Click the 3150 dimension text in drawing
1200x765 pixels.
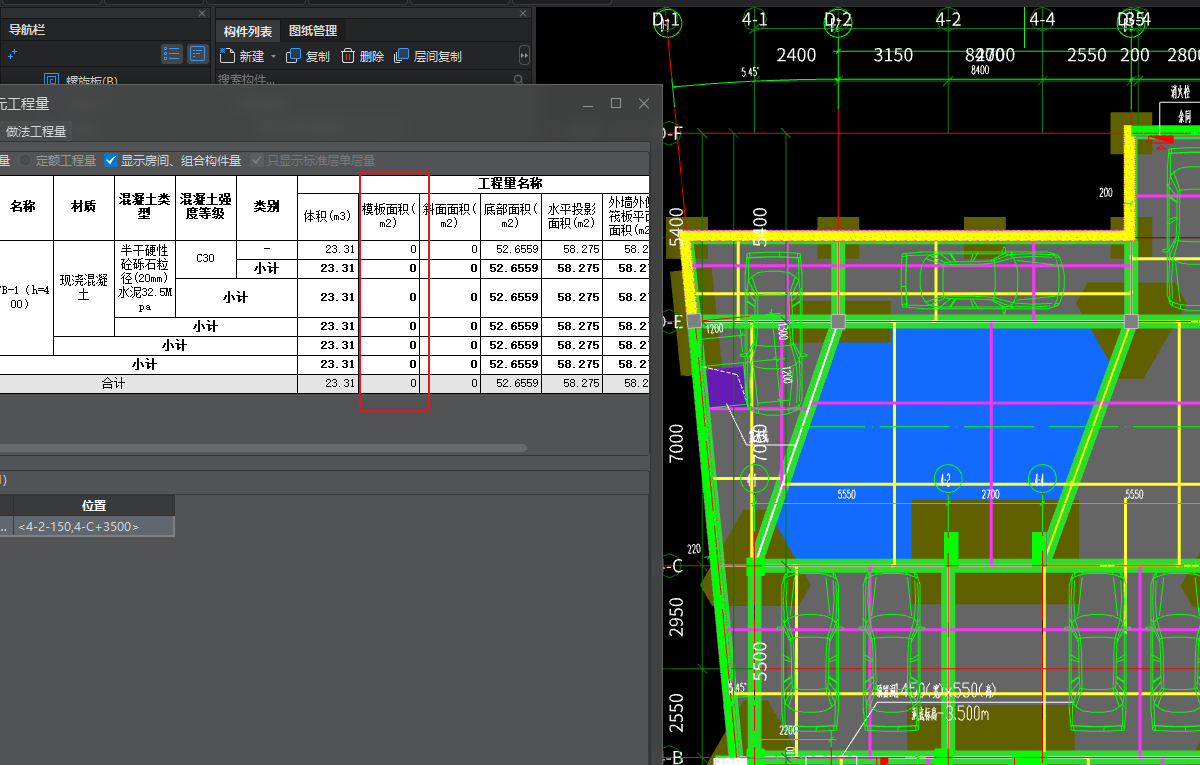893,55
